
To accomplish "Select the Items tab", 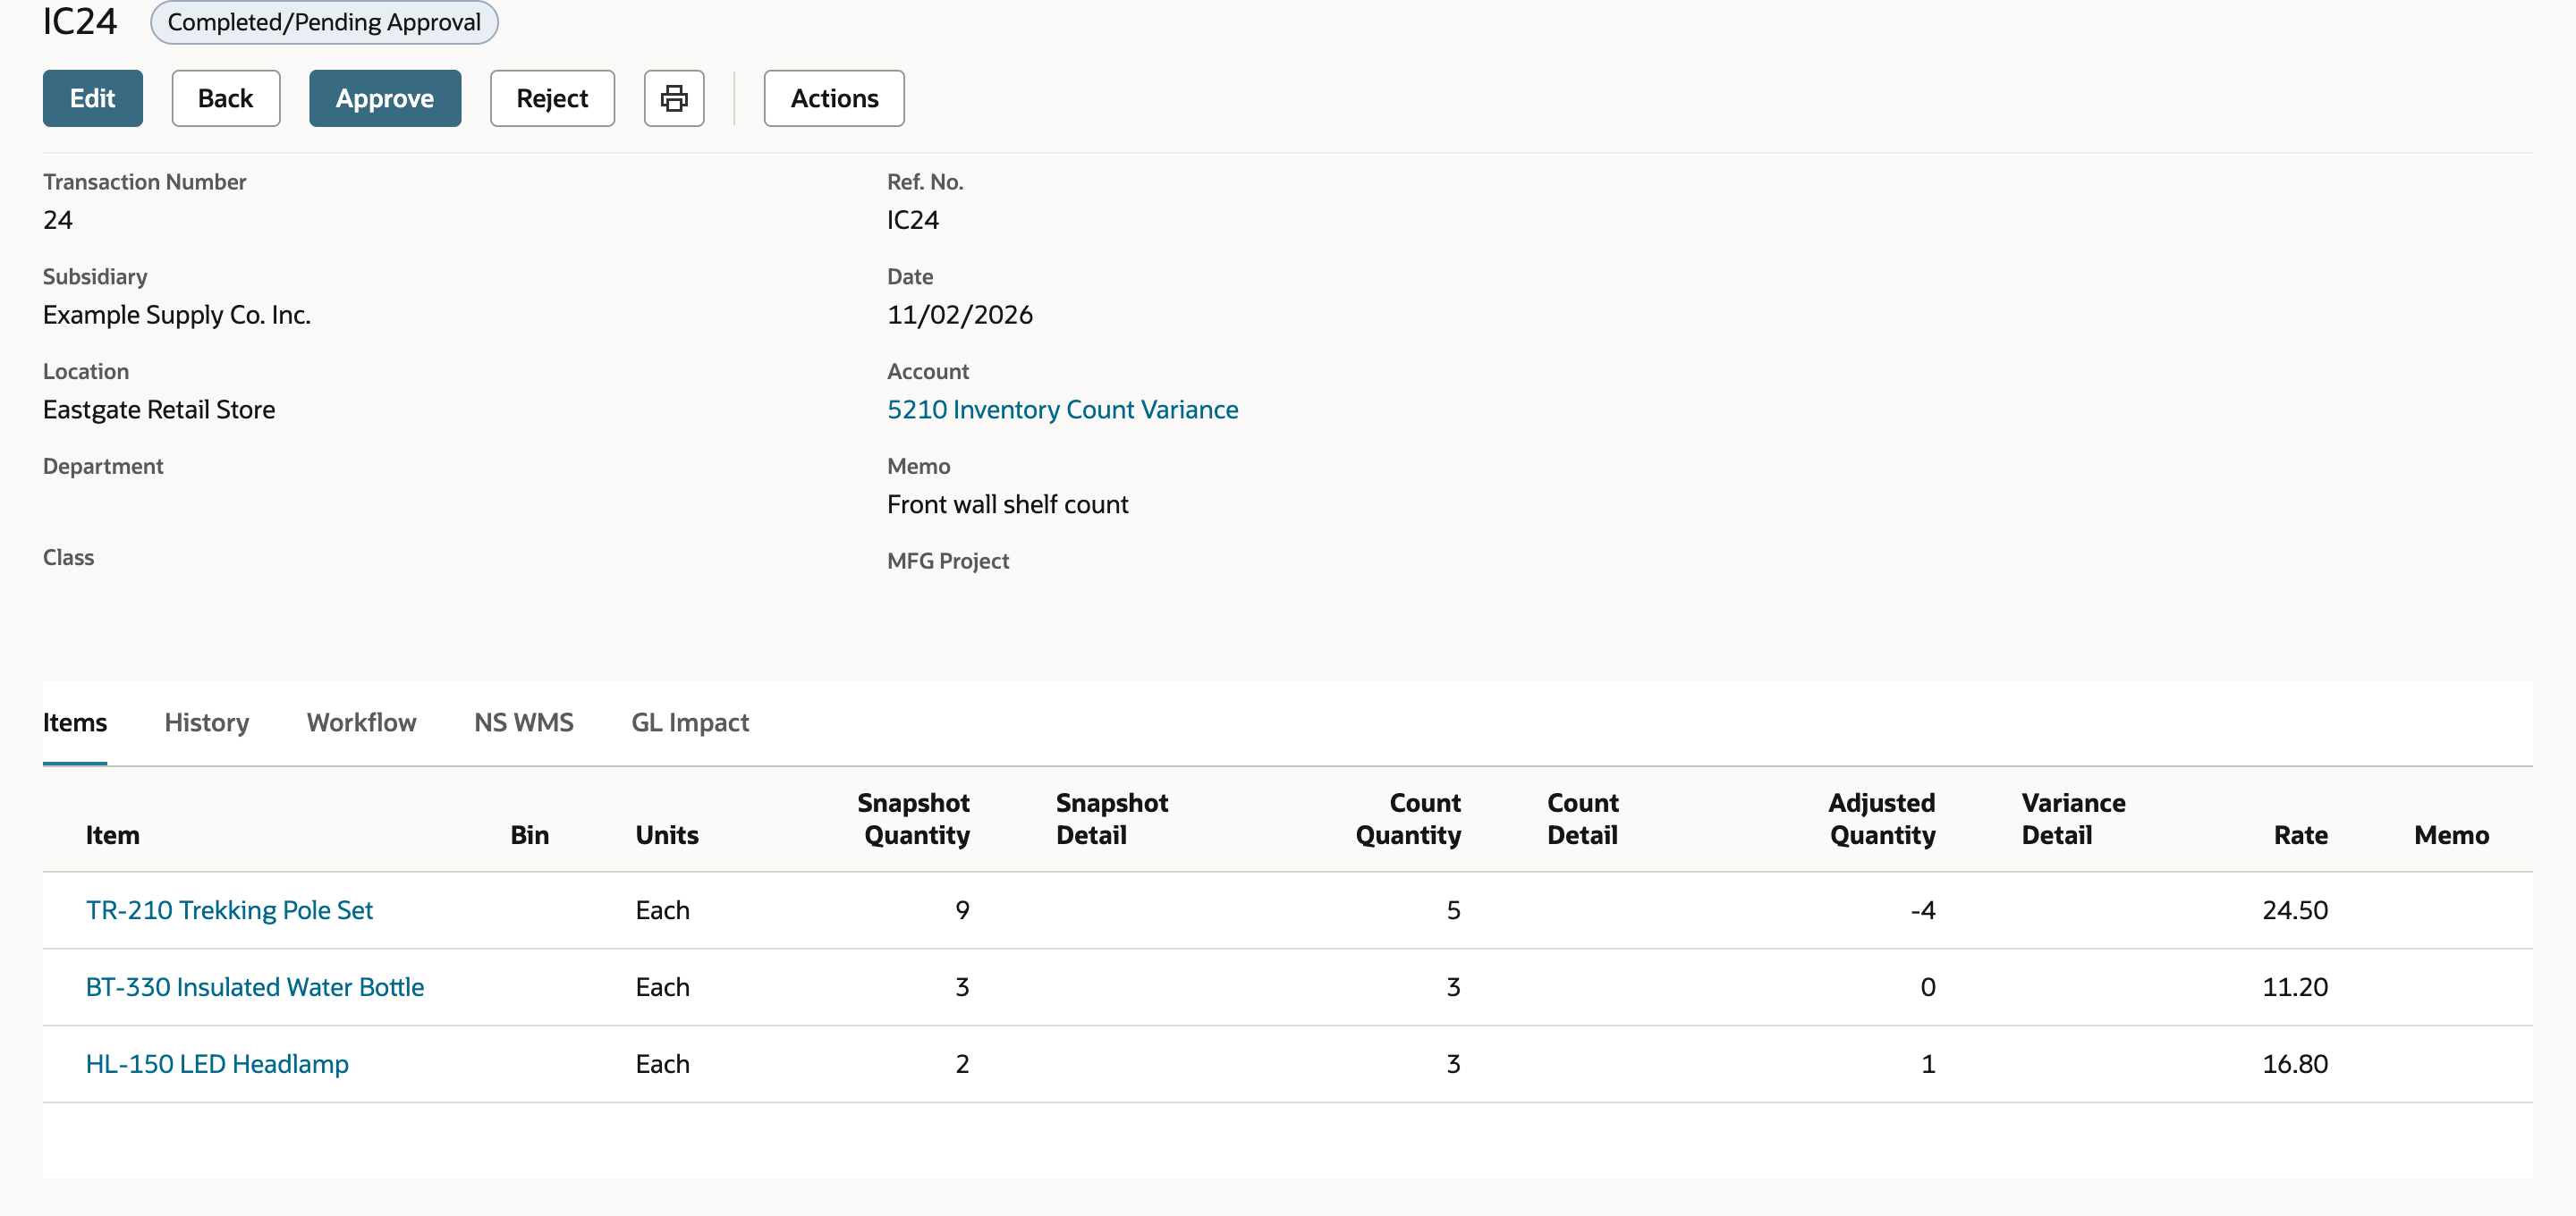I will pyautogui.click(x=75, y=722).
